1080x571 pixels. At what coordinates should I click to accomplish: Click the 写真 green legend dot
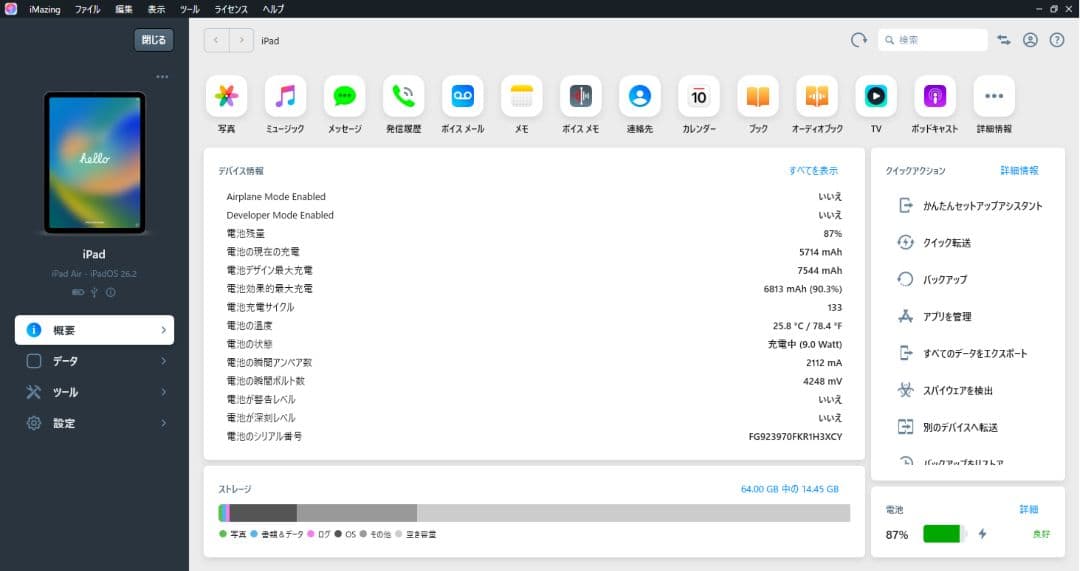[222, 534]
